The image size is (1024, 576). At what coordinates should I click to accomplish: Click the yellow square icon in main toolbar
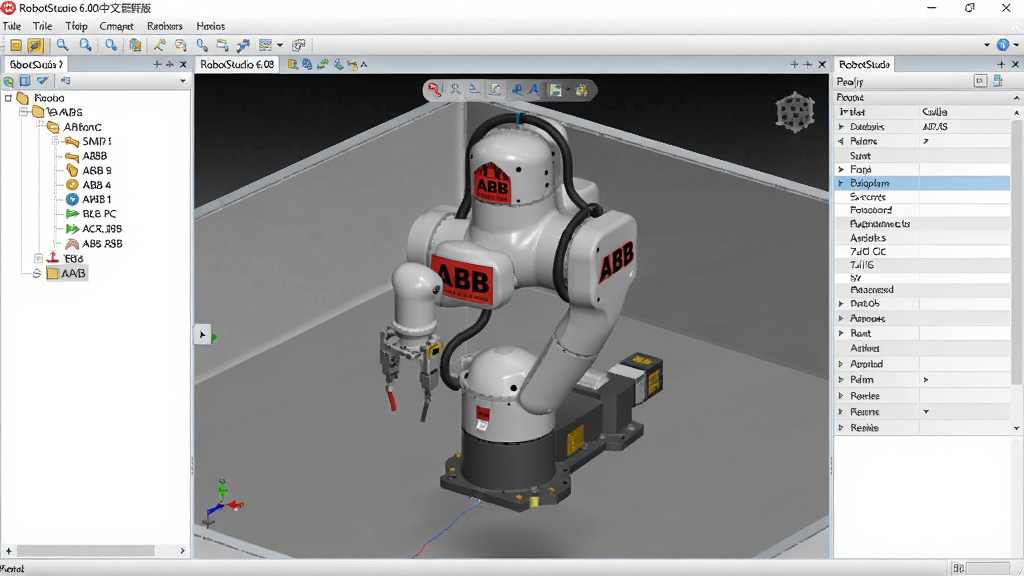click(x=16, y=45)
